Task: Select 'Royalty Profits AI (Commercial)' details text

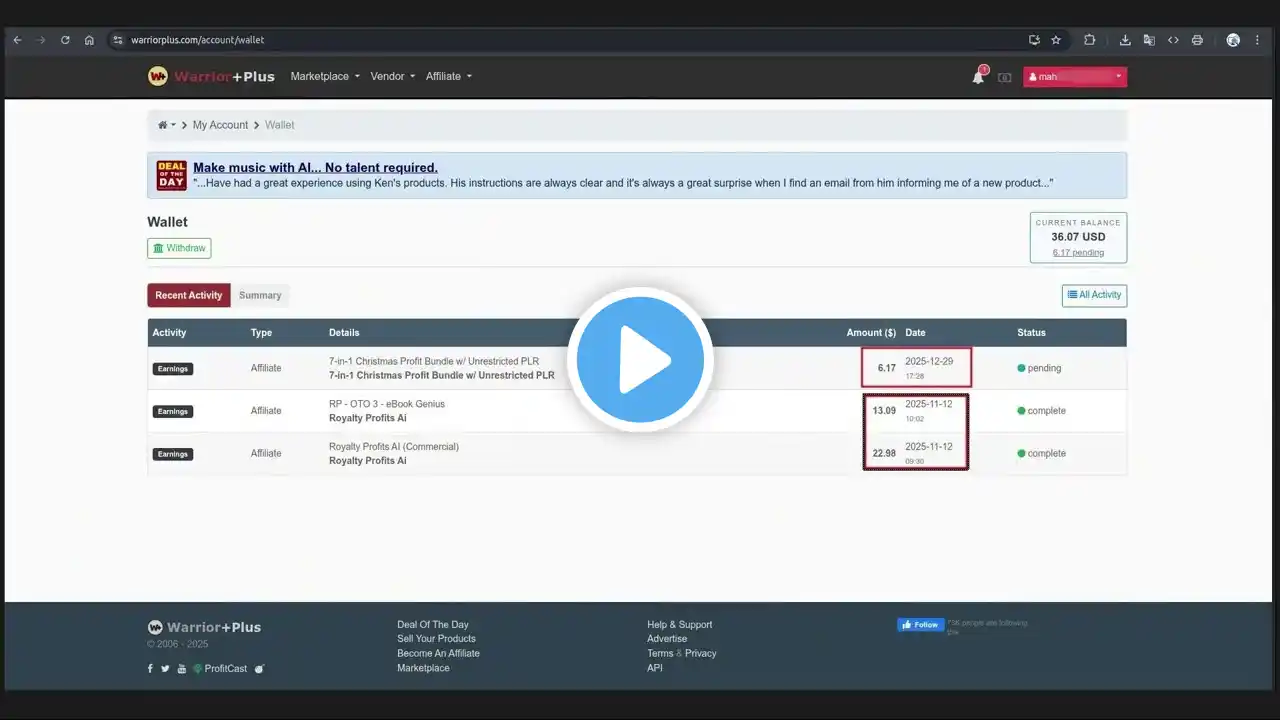Action: (x=394, y=447)
